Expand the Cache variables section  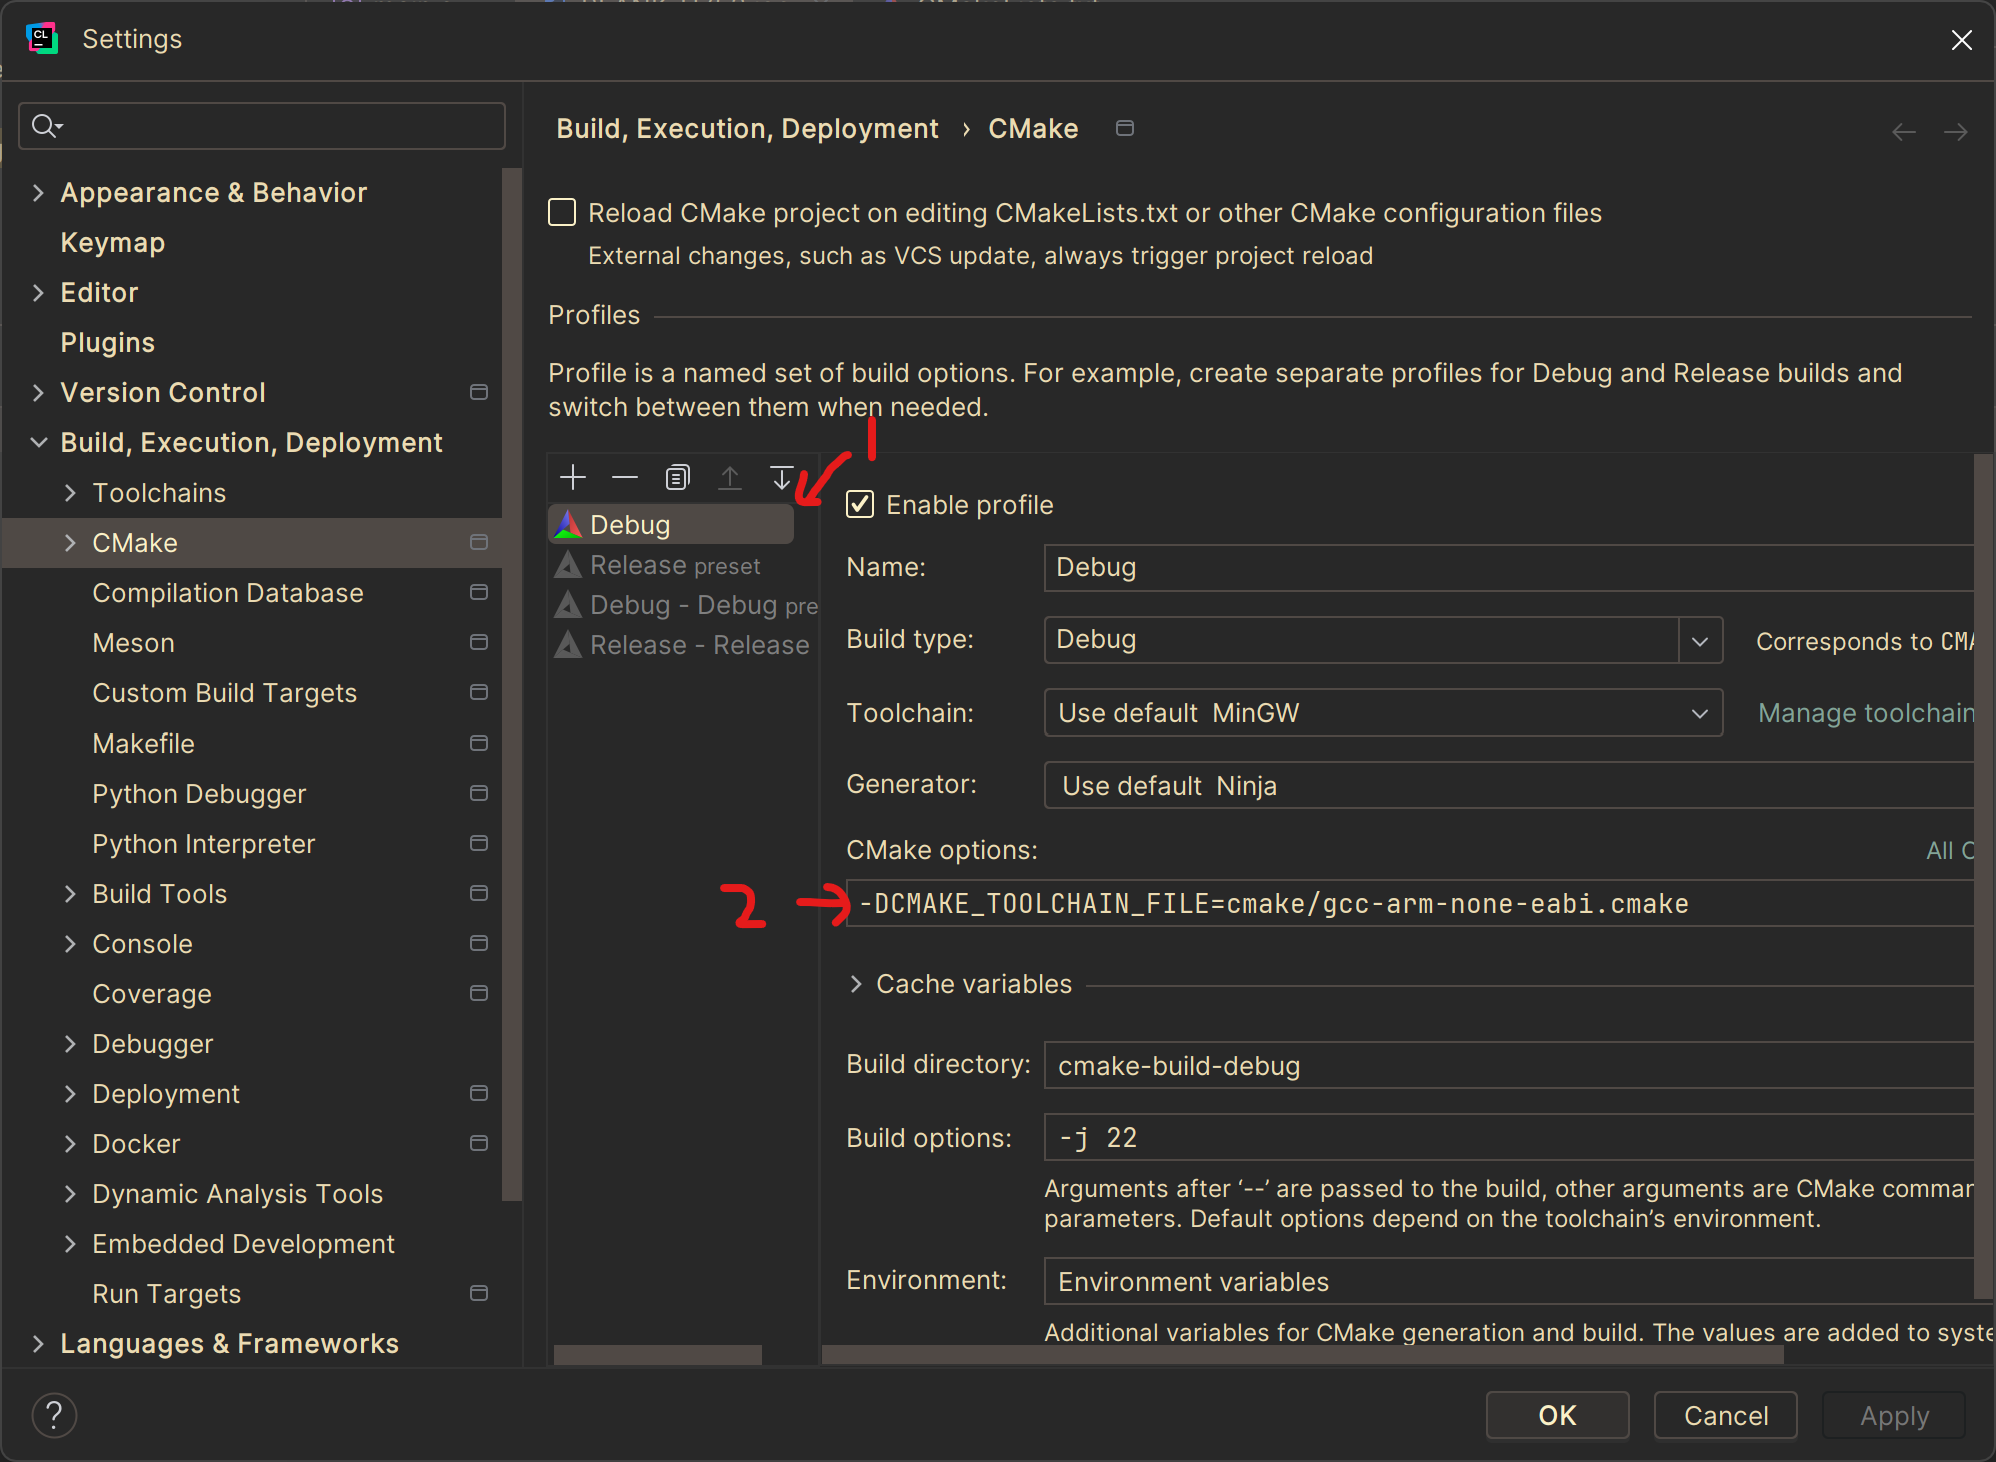(x=857, y=984)
